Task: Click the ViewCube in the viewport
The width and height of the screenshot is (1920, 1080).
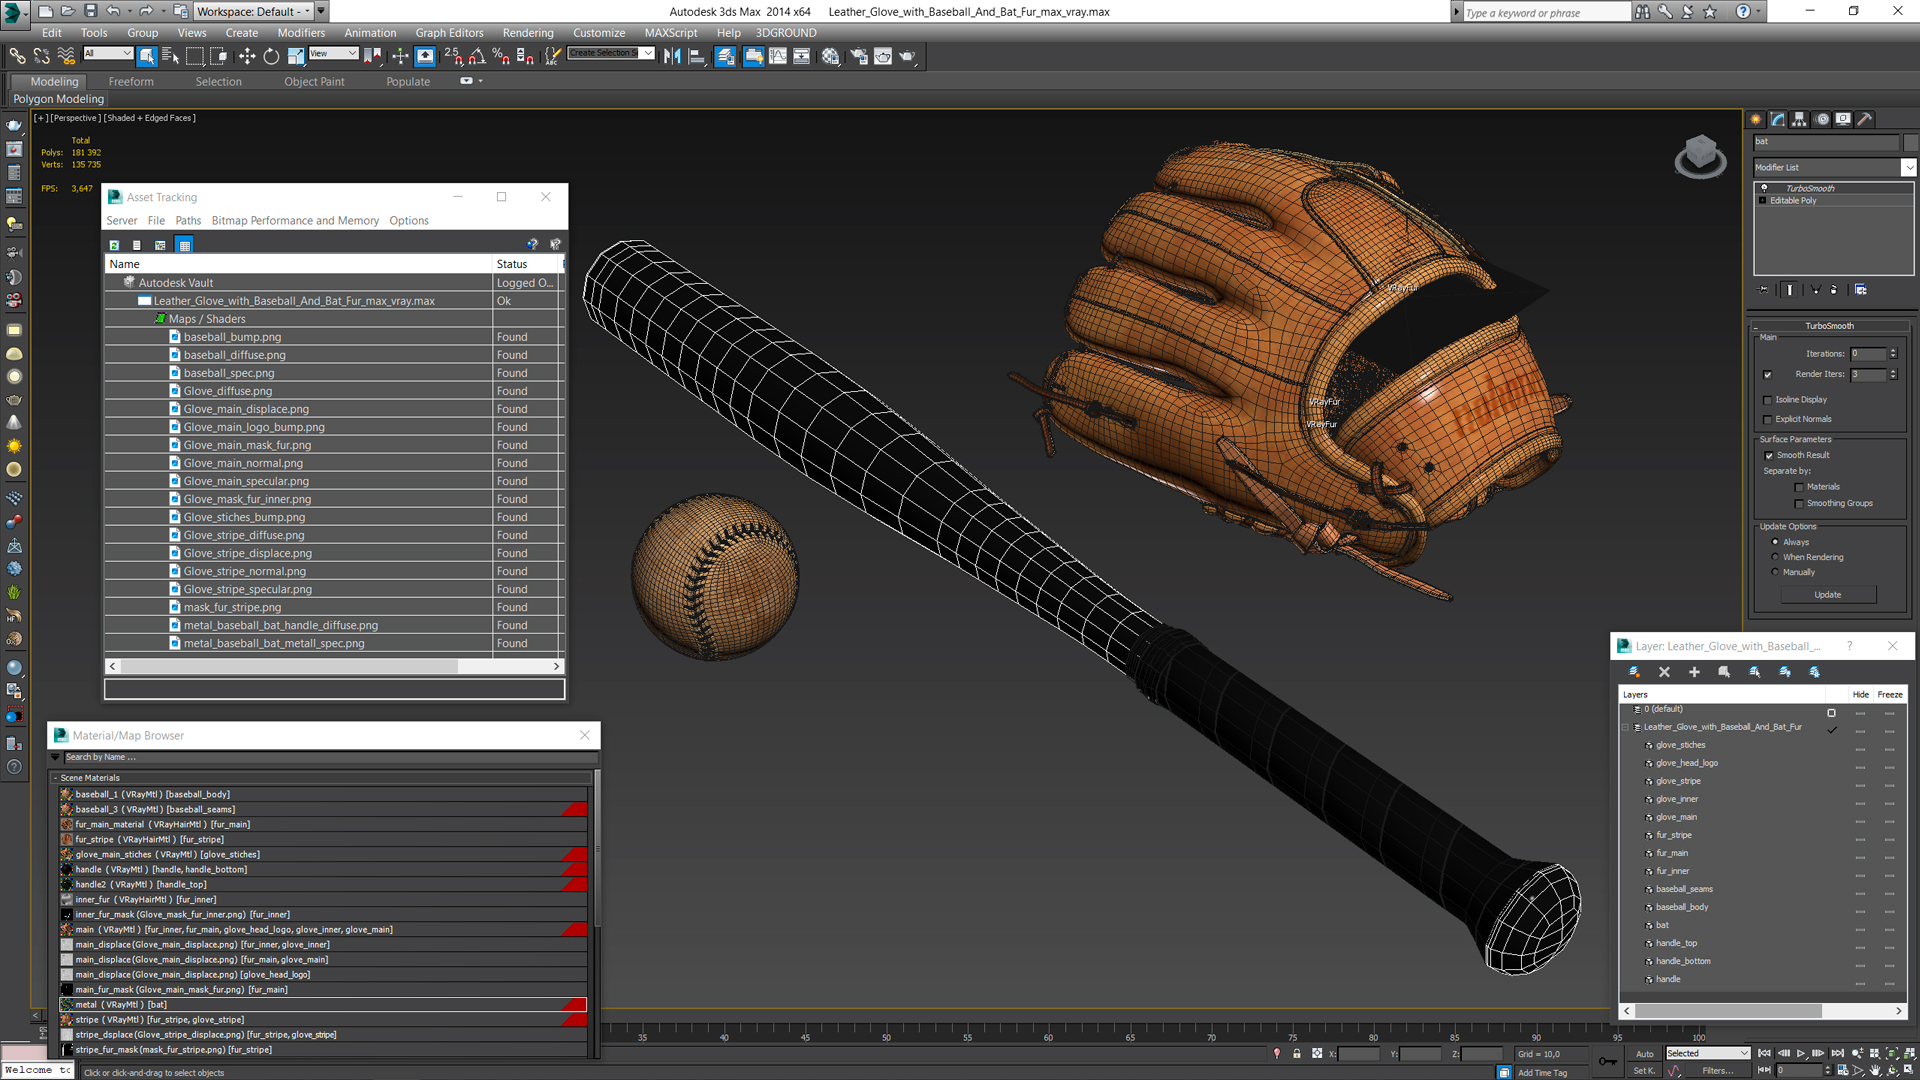Action: (x=1700, y=157)
